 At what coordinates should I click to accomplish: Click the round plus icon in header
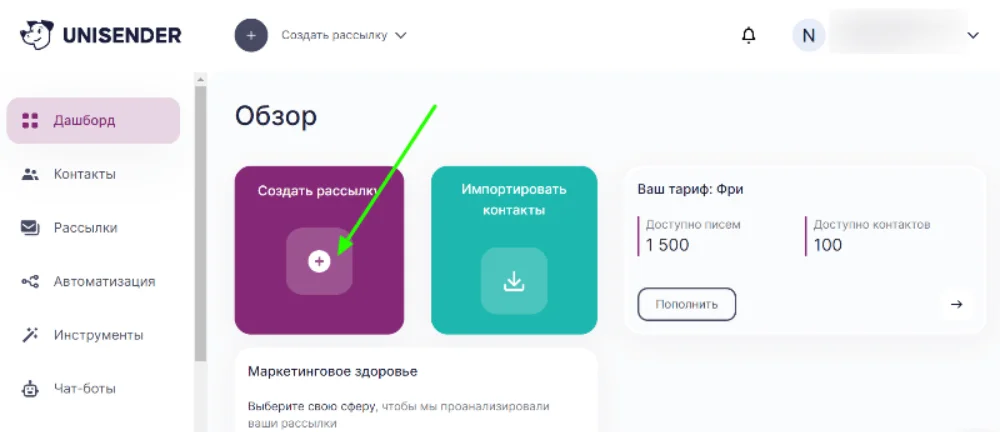(x=251, y=35)
